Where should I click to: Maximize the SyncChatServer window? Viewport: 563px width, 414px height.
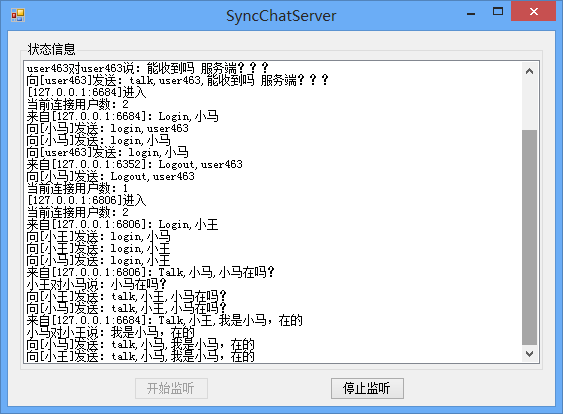pos(498,11)
